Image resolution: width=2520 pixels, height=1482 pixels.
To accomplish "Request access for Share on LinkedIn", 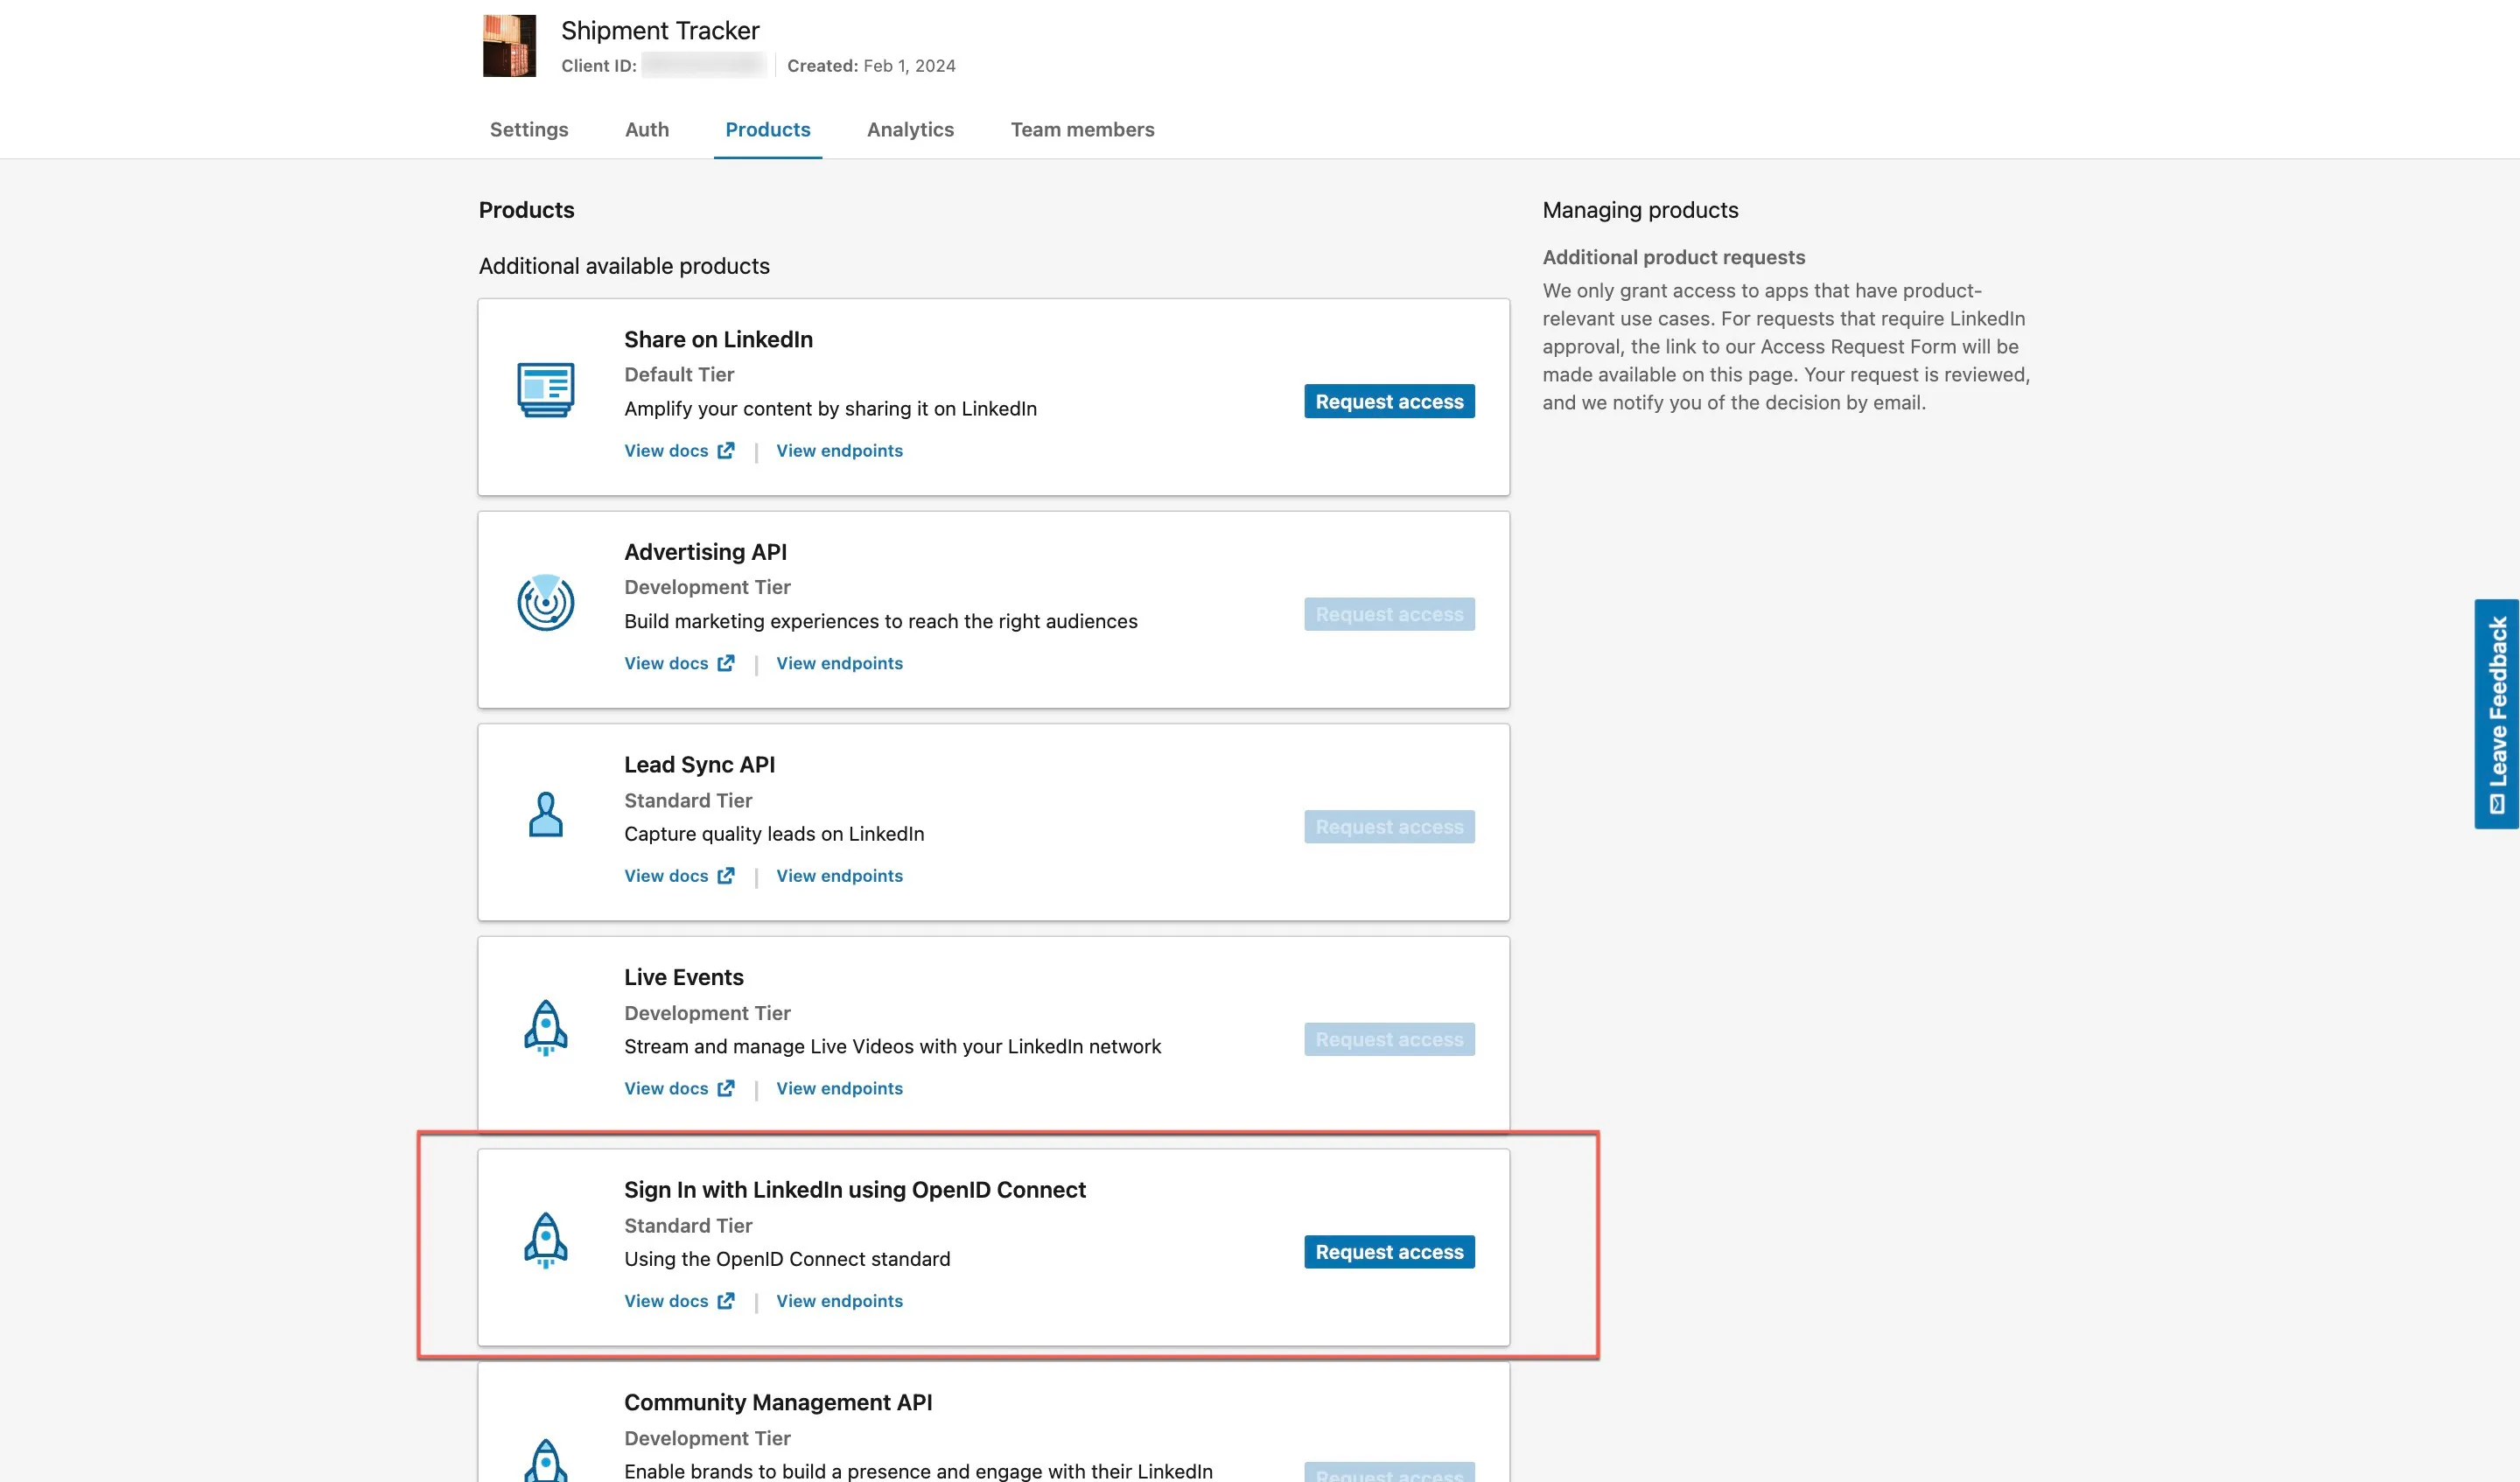I will pyautogui.click(x=1389, y=401).
